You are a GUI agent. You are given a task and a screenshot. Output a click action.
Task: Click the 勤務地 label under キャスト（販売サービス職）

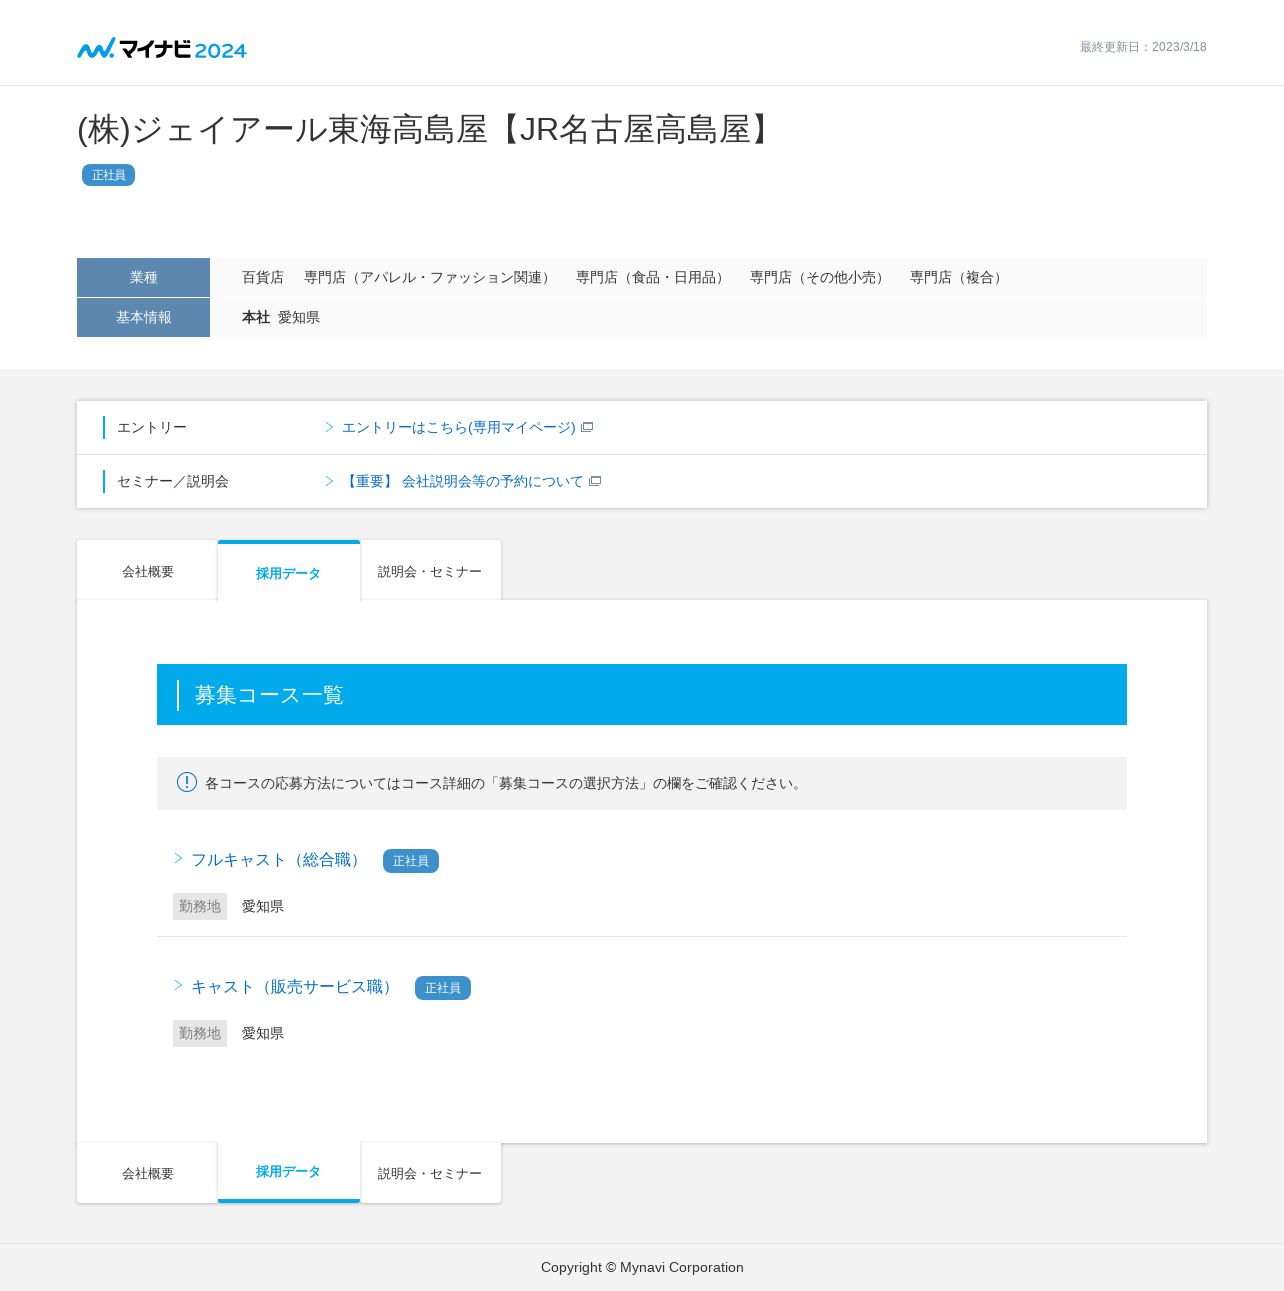click(200, 1033)
